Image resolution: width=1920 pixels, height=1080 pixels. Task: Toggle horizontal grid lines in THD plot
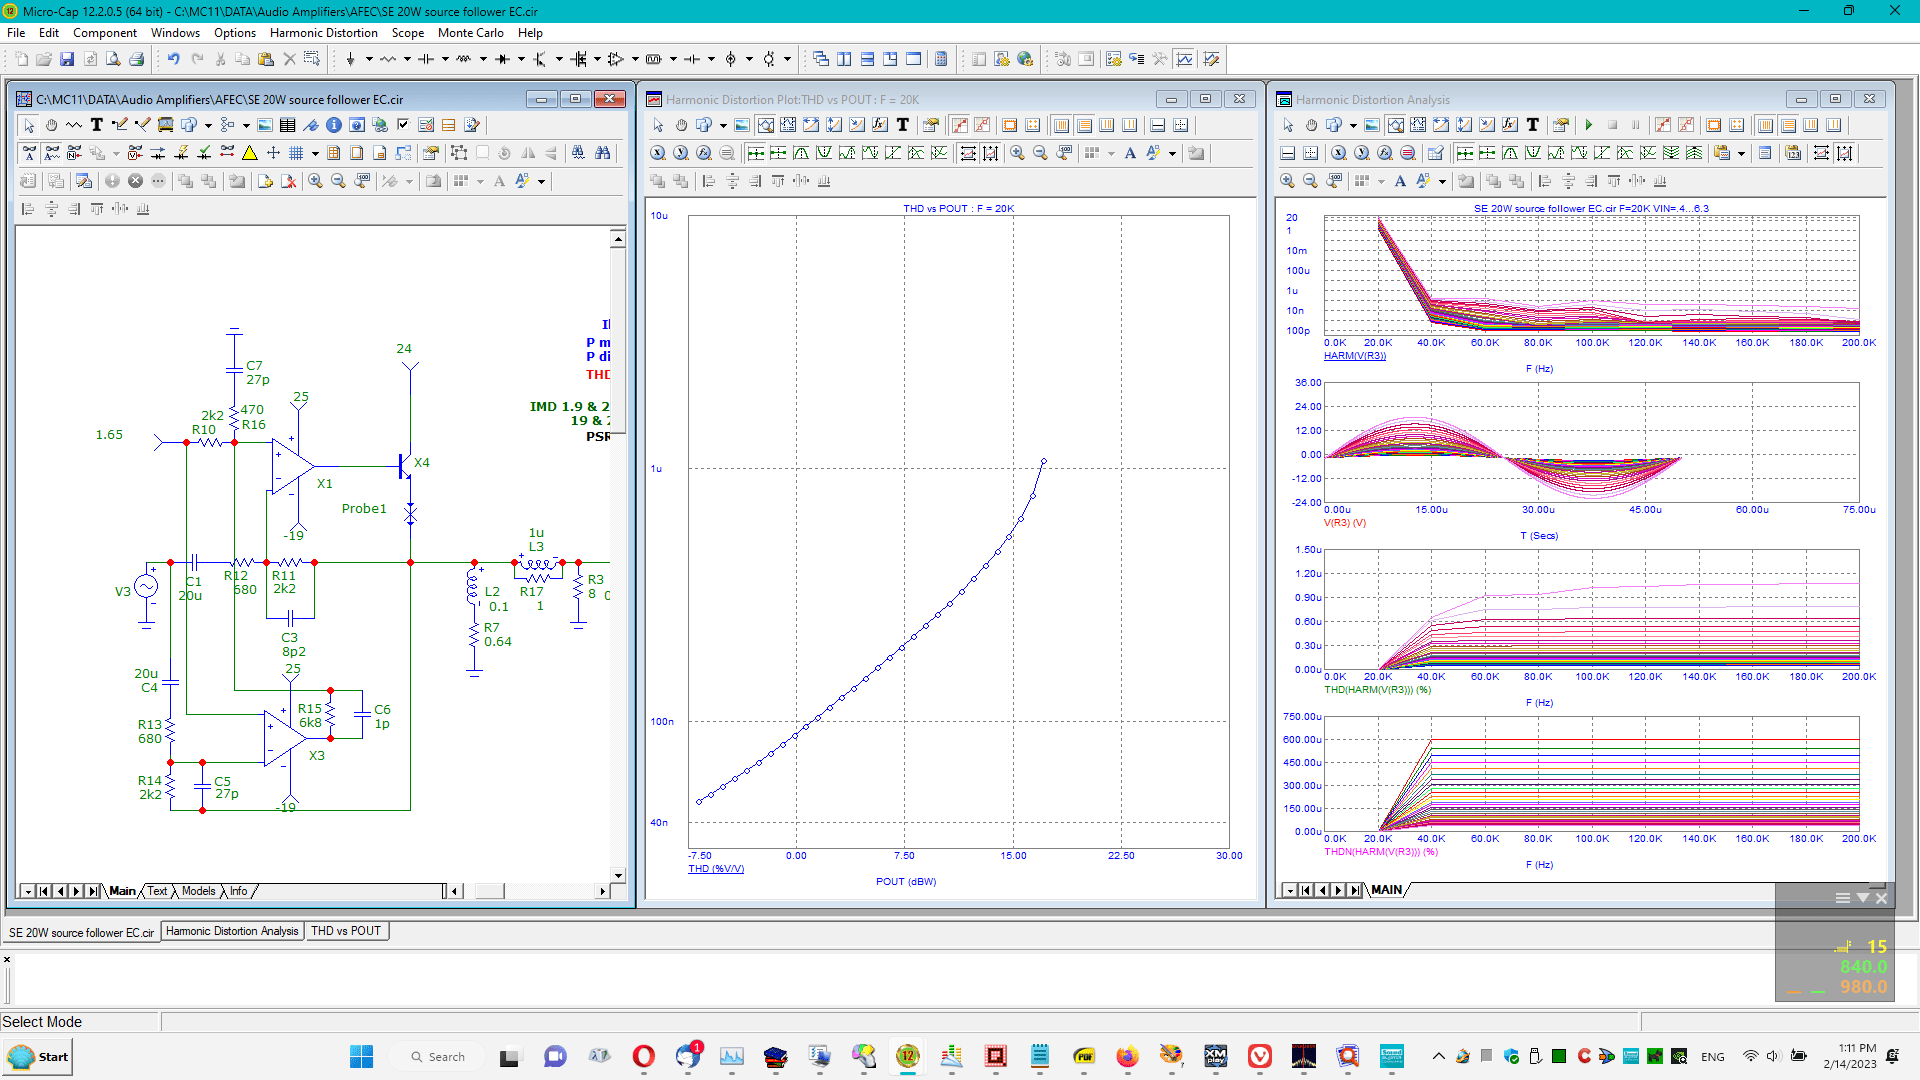coord(1084,125)
